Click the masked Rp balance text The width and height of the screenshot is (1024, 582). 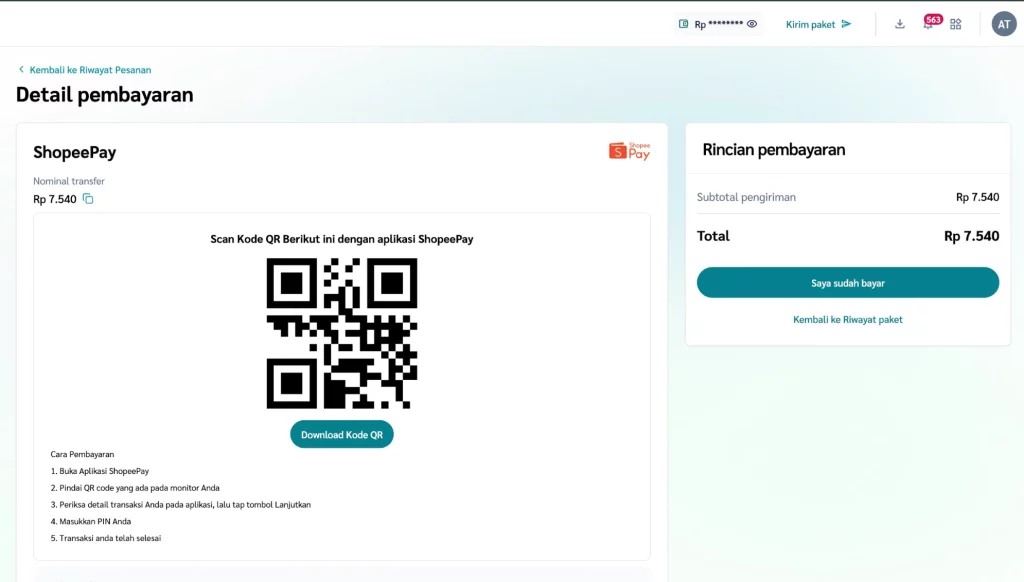click(x=719, y=24)
